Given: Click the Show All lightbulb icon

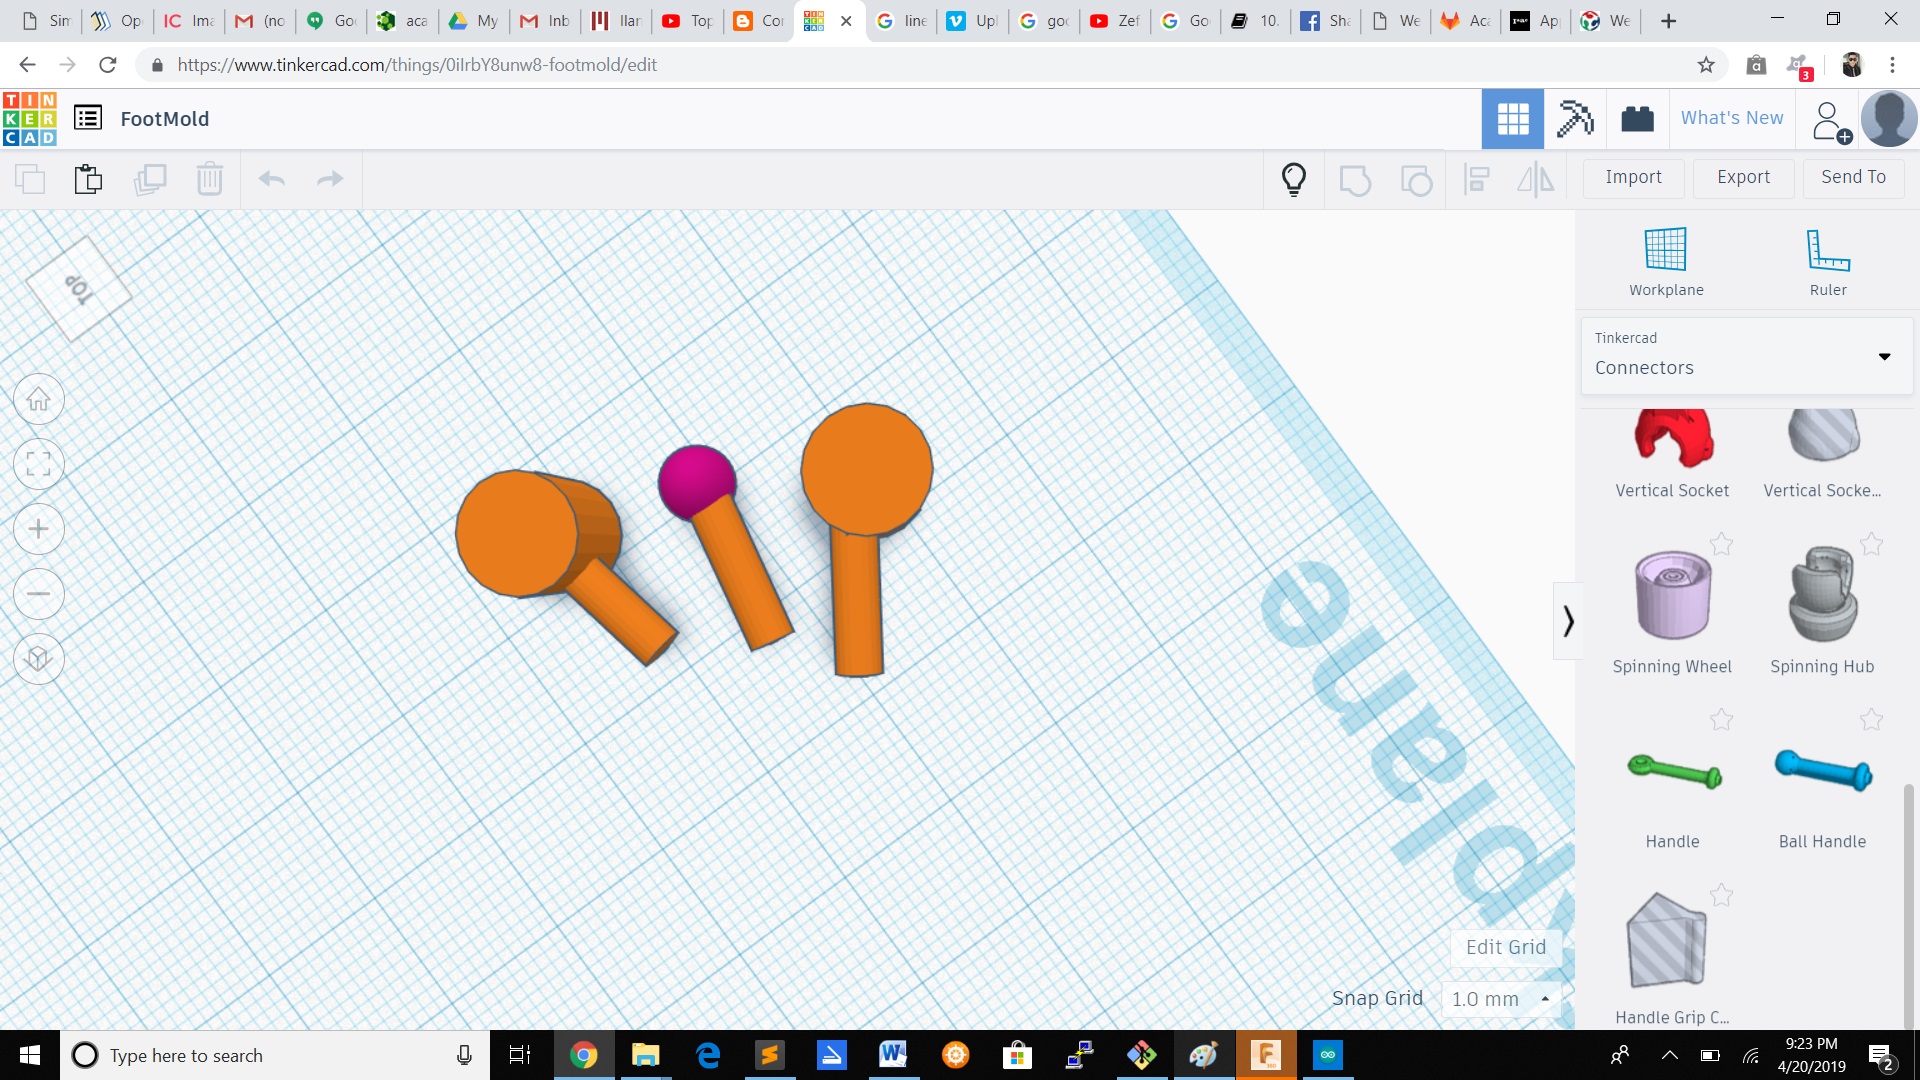Looking at the screenshot, I should coord(1293,179).
